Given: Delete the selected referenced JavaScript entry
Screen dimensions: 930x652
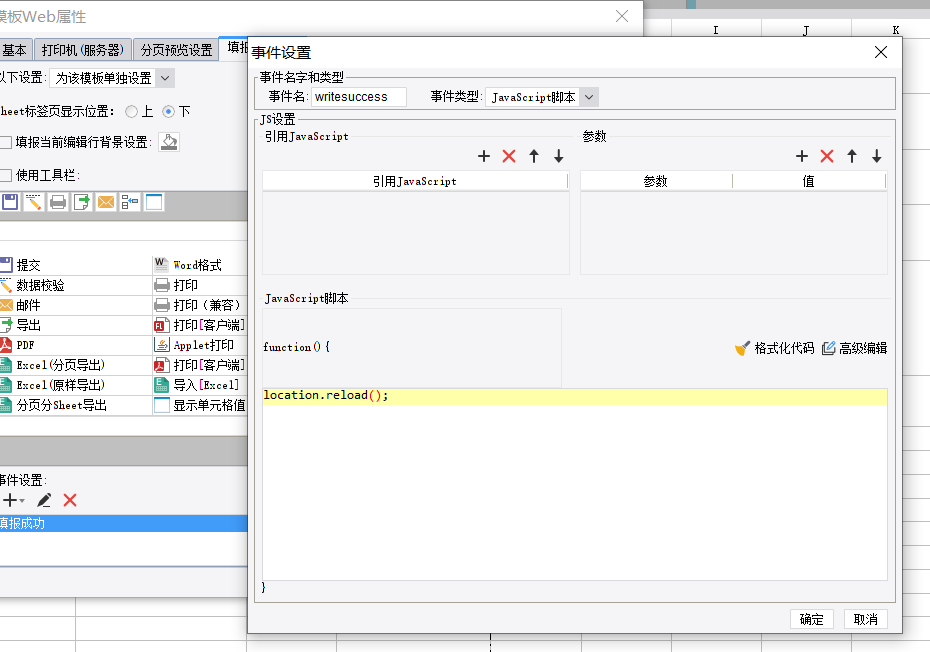Looking at the screenshot, I should coord(509,156).
